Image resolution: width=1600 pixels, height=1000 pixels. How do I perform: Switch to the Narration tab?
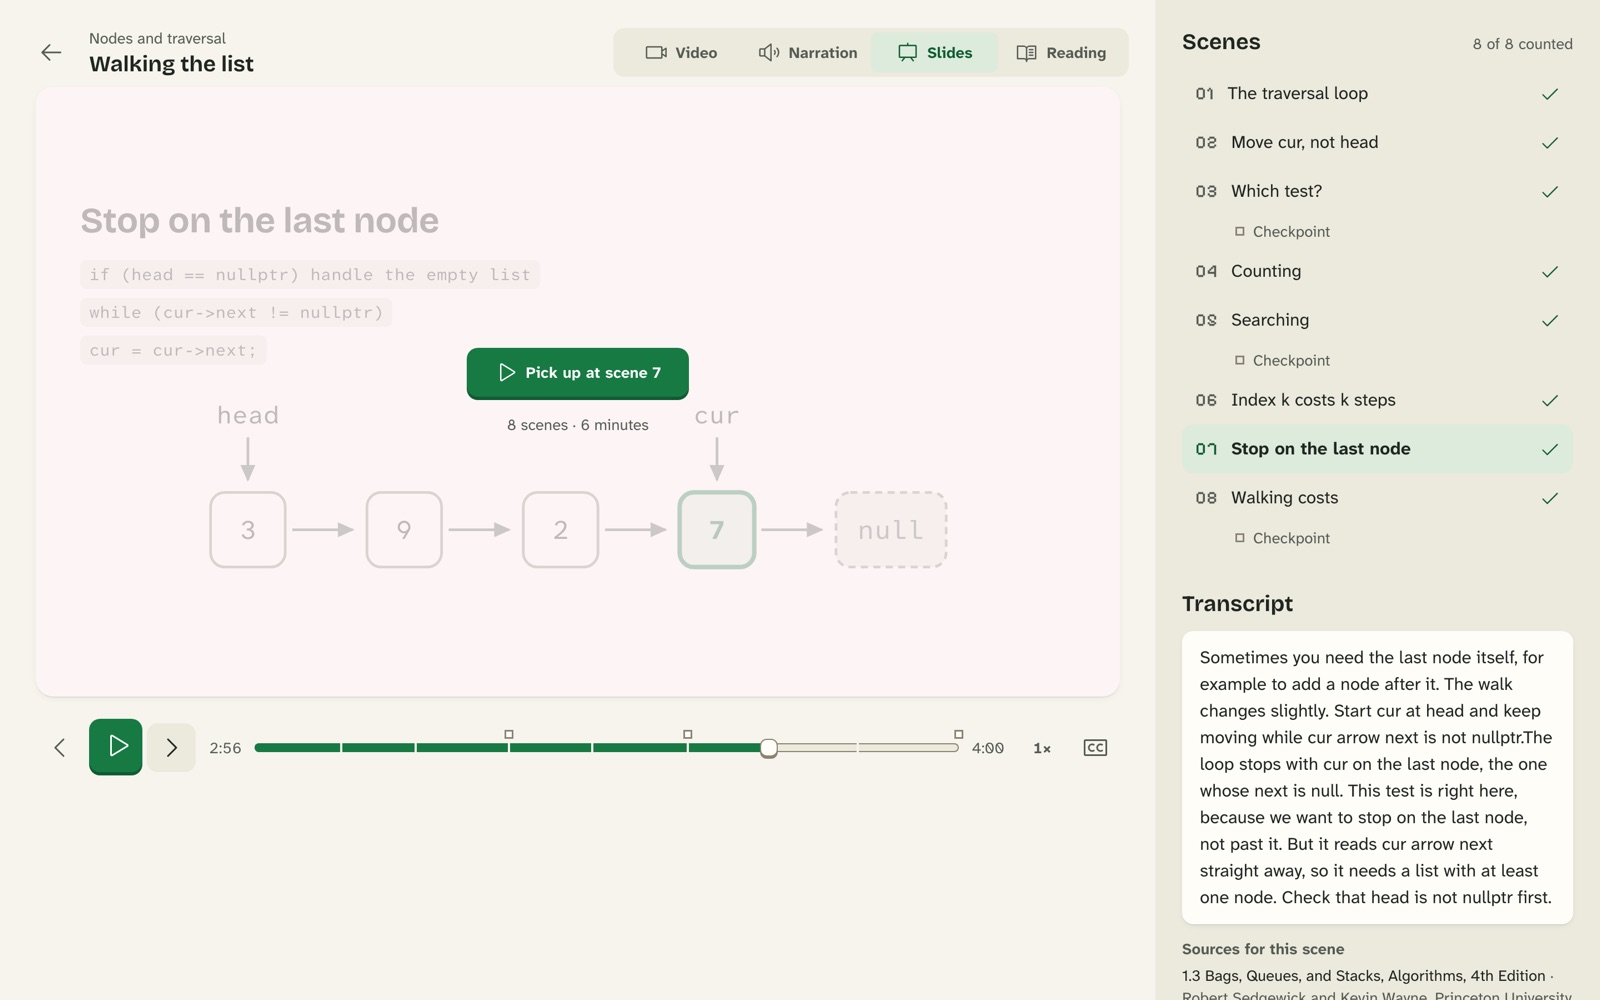[807, 53]
